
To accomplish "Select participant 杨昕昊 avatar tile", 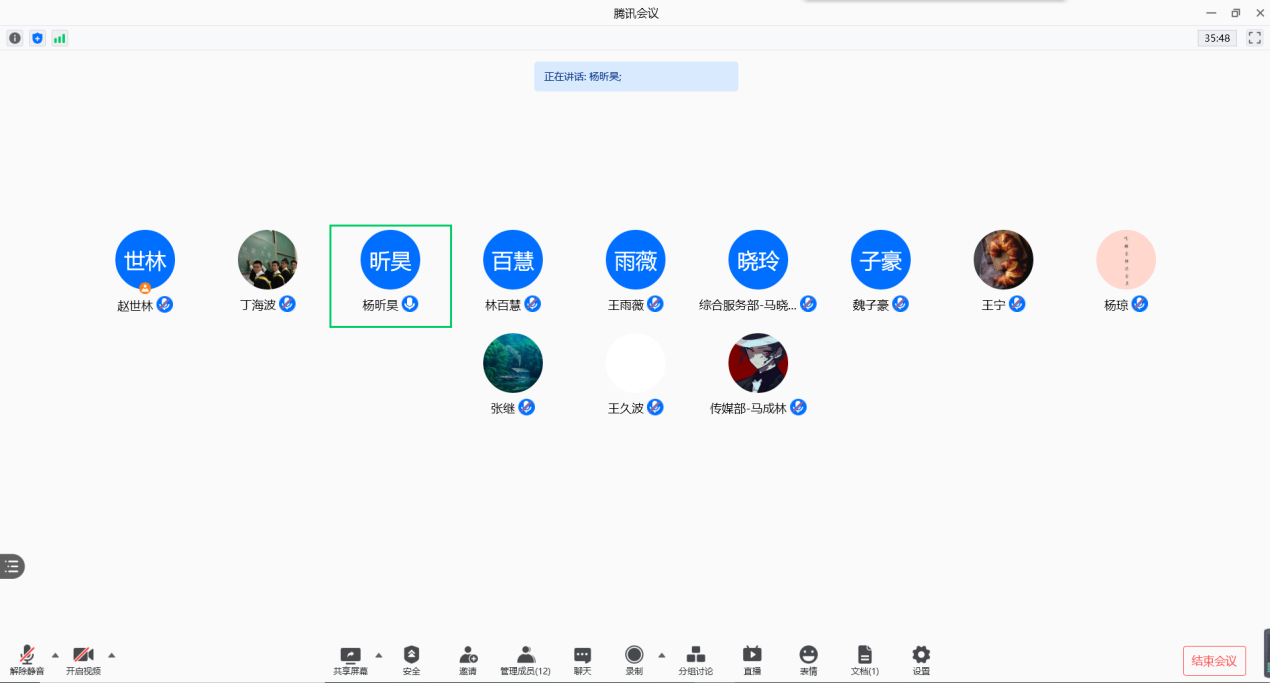I will [x=390, y=261].
